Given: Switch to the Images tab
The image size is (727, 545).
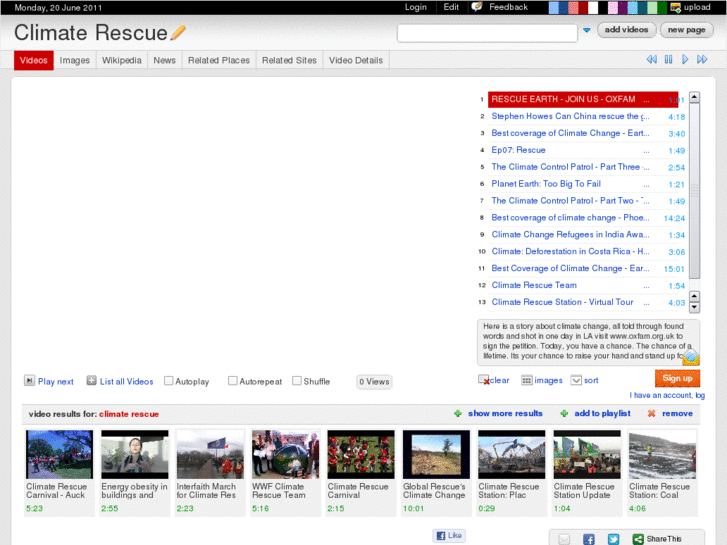Looking at the screenshot, I should [x=75, y=60].
